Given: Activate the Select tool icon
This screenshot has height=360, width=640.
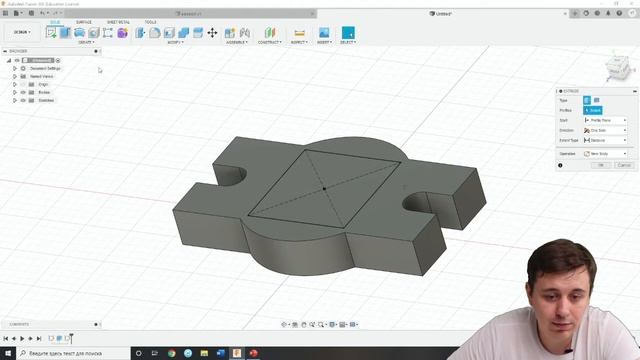Looking at the screenshot, I should [x=348, y=33].
